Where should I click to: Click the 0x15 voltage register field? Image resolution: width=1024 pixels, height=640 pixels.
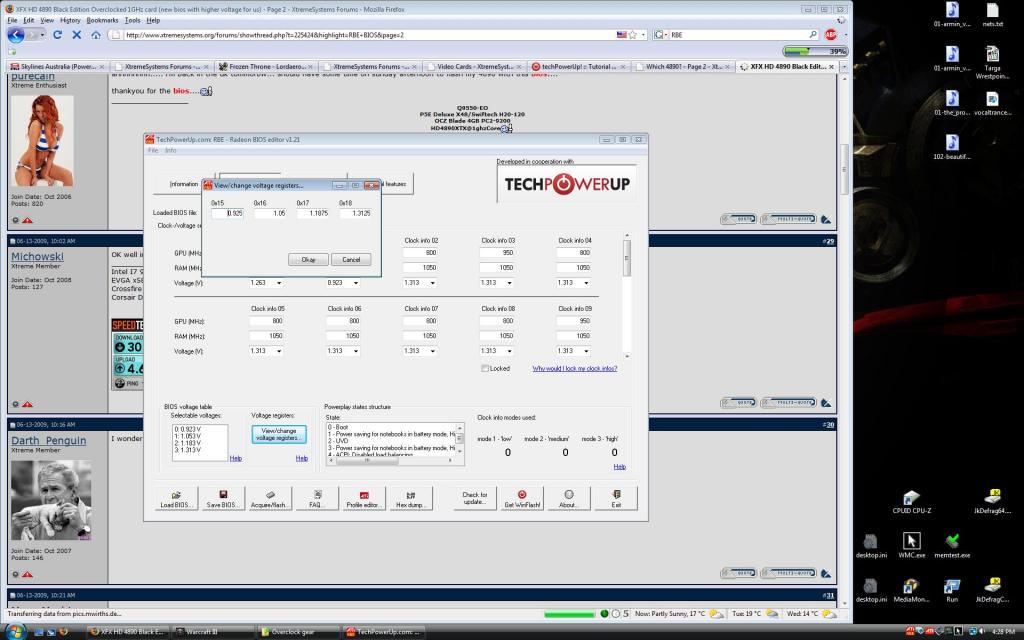coord(227,214)
